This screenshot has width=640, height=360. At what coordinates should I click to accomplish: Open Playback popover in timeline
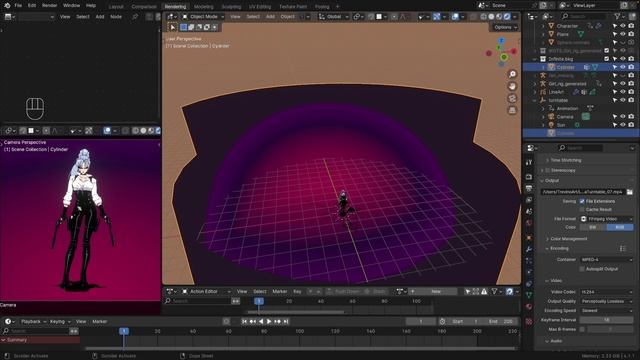click(33, 322)
